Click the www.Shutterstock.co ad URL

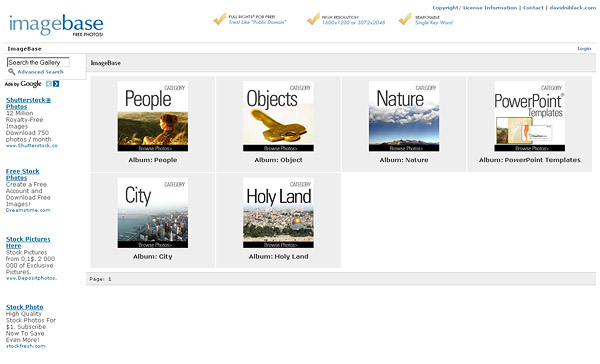pos(32,146)
